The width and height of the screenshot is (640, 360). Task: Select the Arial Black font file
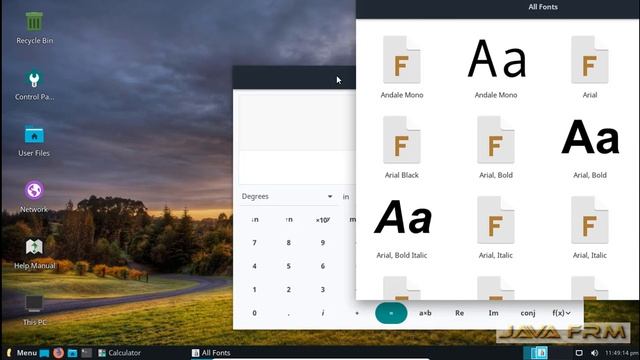(402, 148)
